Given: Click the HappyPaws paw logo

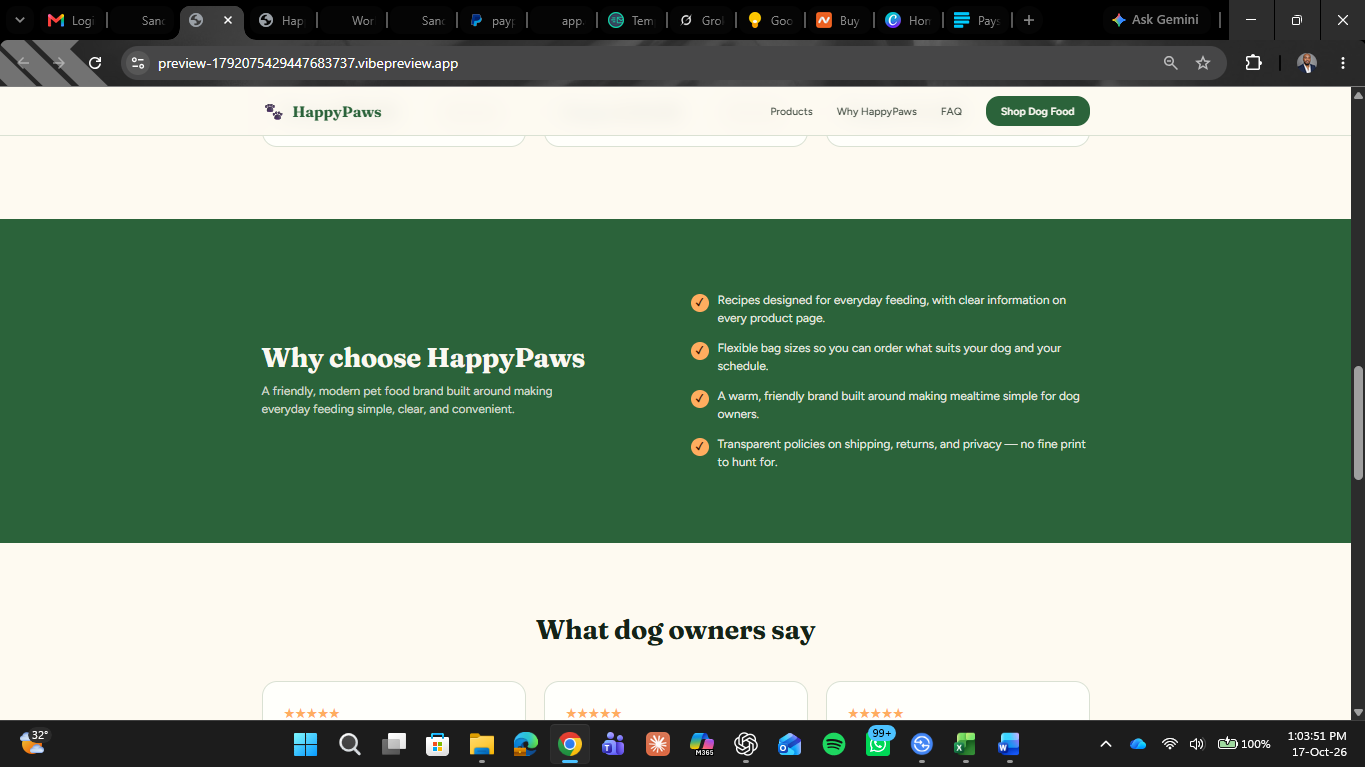Looking at the screenshot, I should pyautogui.click(x=273, y=112).
